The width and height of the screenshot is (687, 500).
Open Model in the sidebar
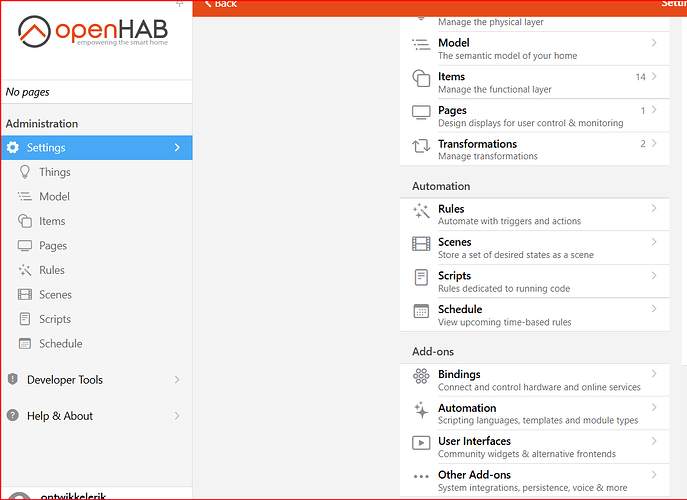96,196
